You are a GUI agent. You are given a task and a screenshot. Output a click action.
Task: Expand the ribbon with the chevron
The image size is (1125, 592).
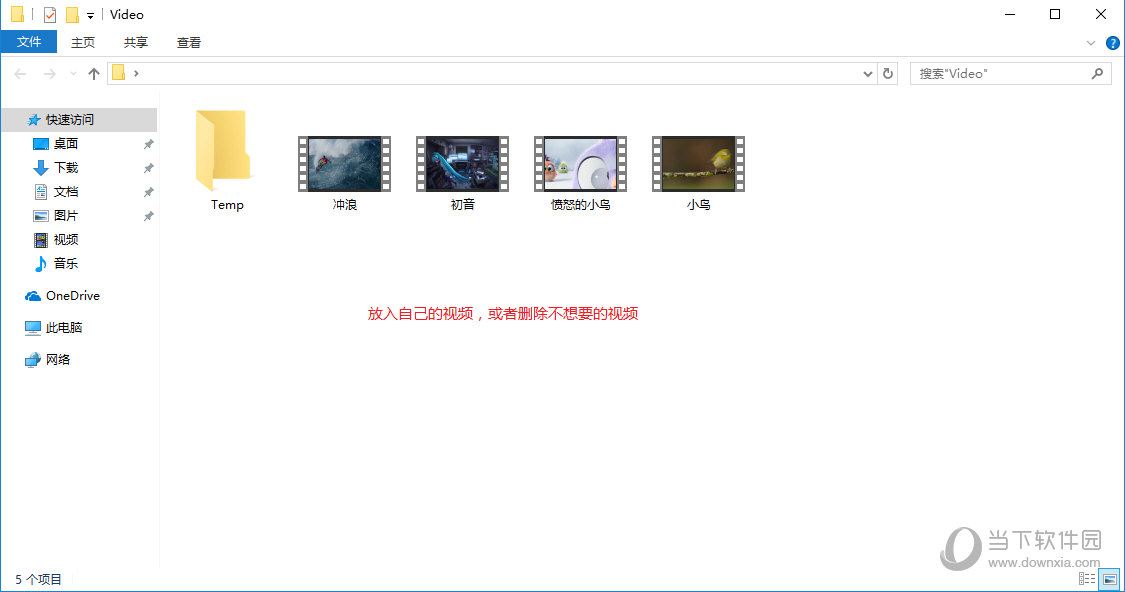pos(1091,43)
